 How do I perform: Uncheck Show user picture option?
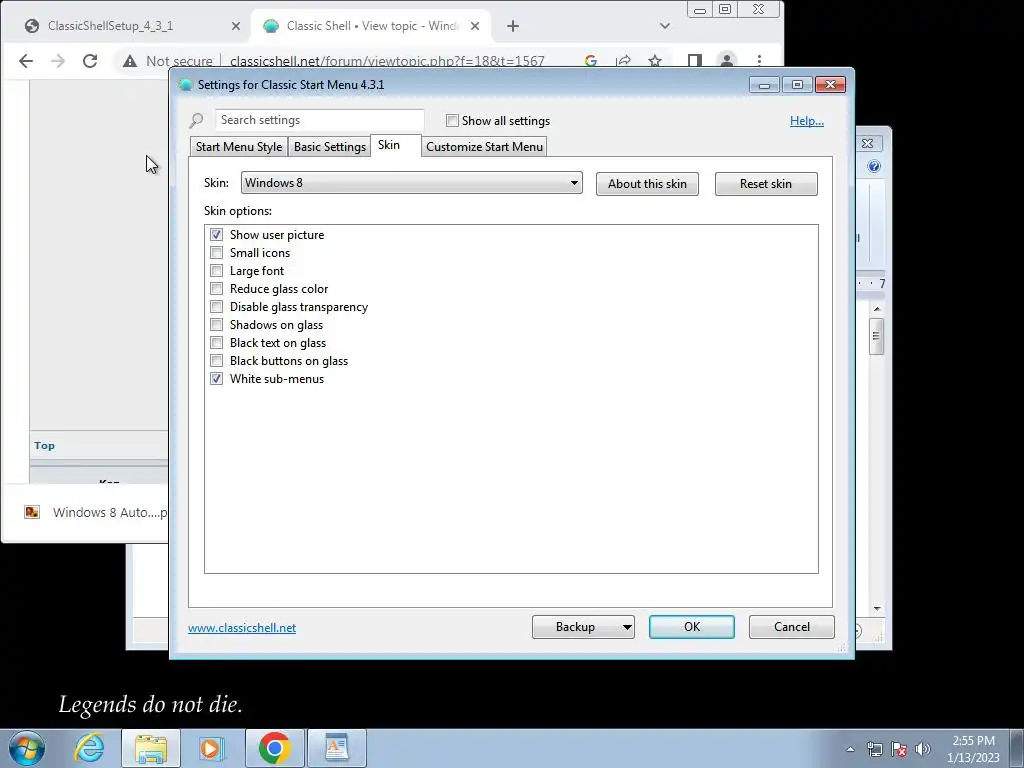pos(216,234)
